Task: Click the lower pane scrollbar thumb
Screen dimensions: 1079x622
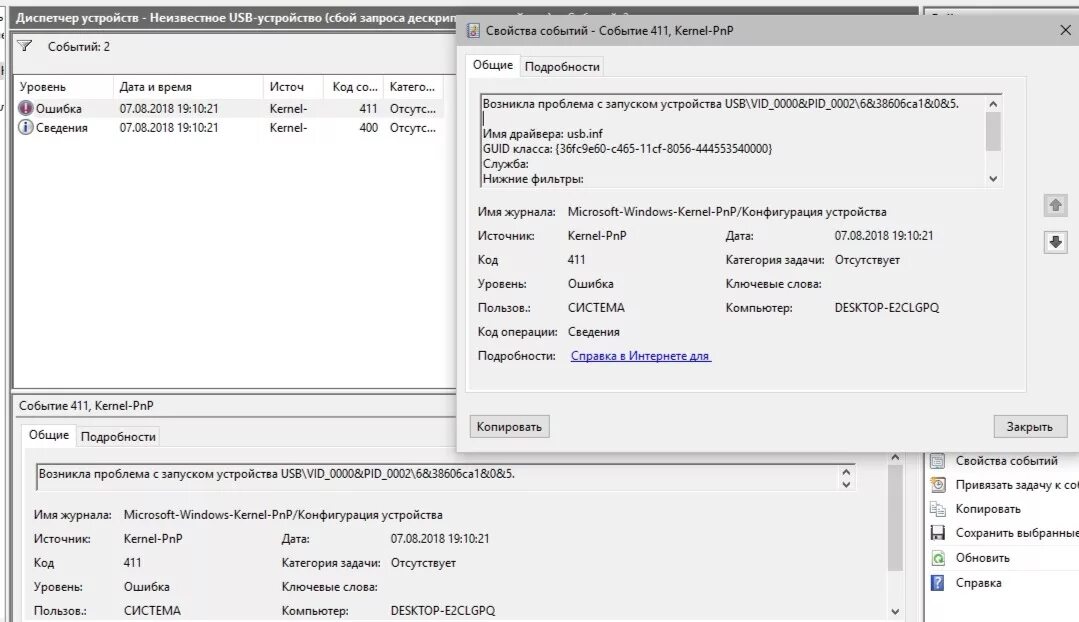Action: (x=895, y=517)
